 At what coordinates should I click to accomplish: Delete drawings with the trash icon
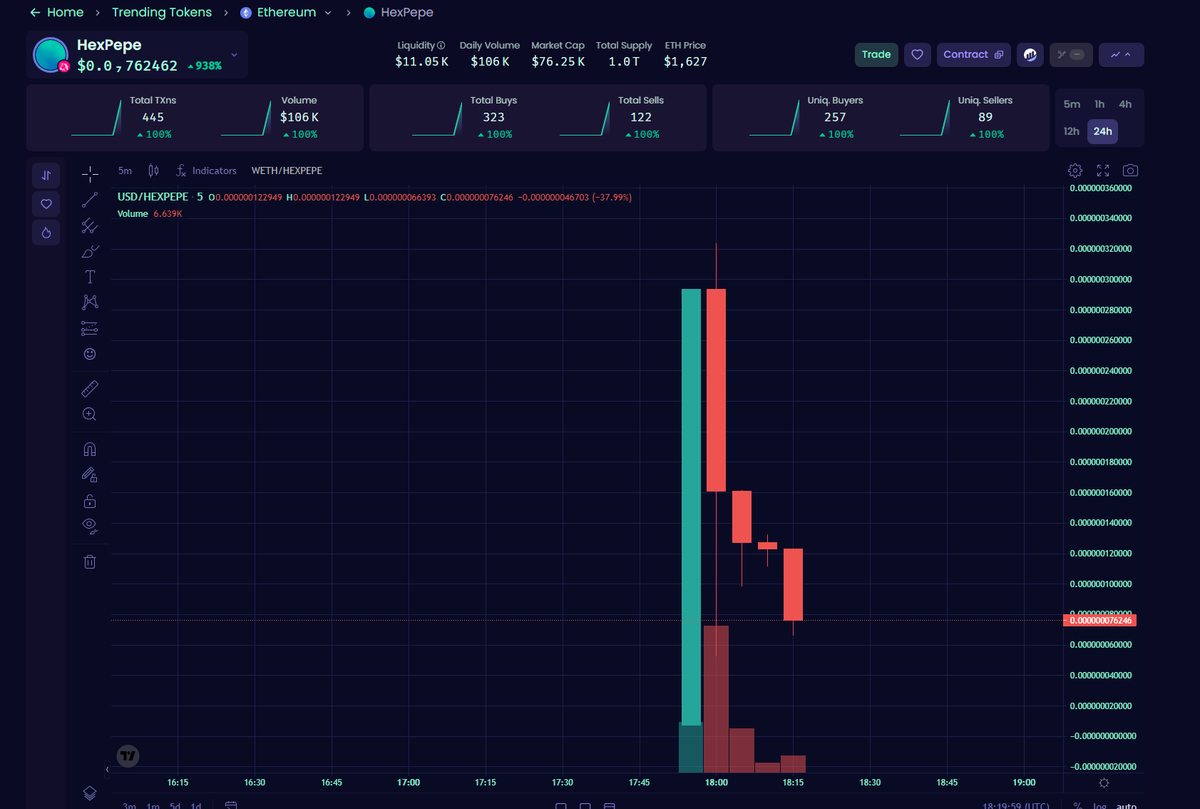[90, 562]
